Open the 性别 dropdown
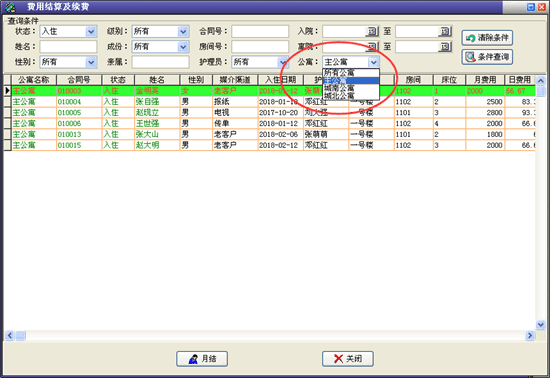The height and width of the screenshot is (378, 550). coord(91,62)
